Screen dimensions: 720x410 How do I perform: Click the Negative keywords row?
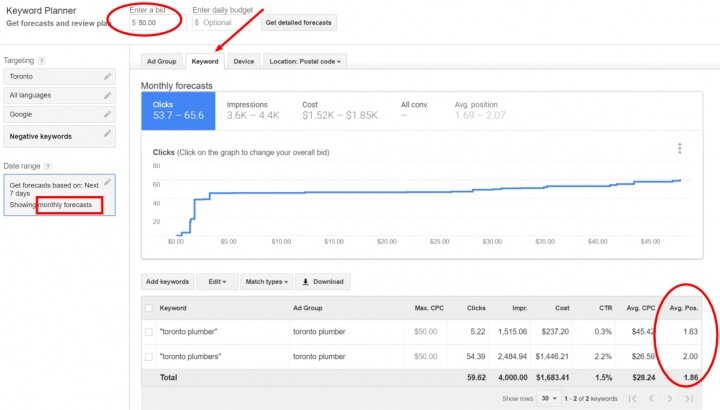[59, 136]
